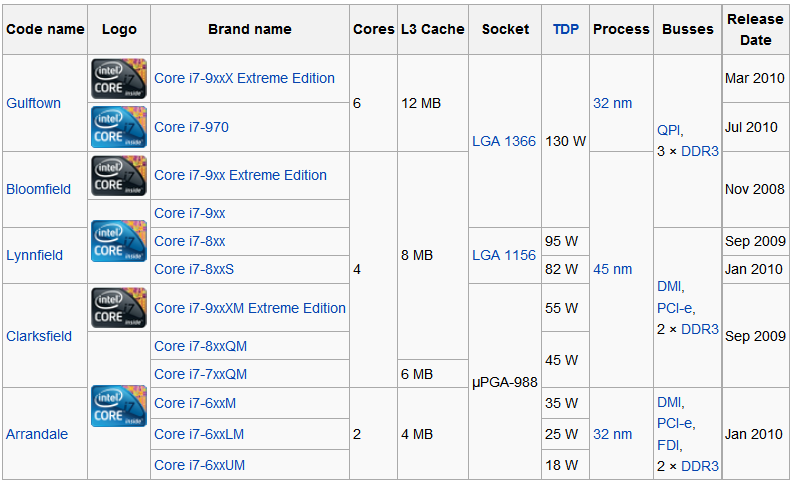This screenshot has height=483, width=793.
Task: Open the Clarksfield link
Action: click(39, 336)
